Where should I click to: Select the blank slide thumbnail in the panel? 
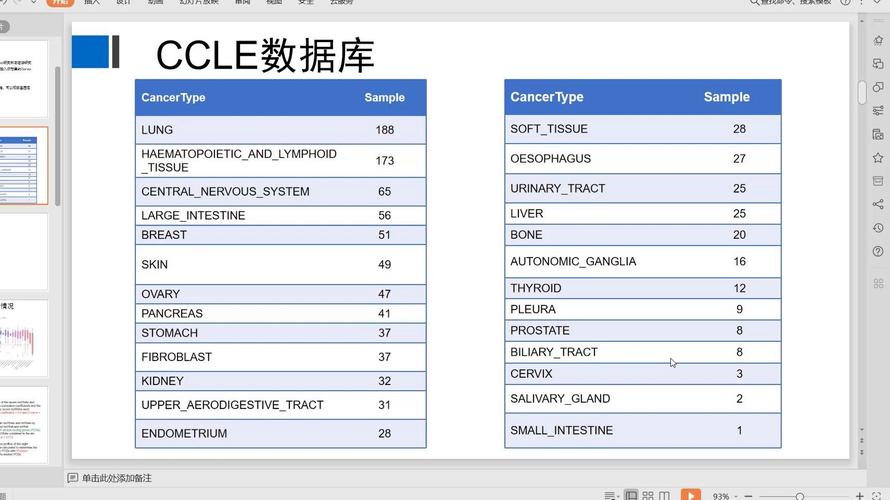(23, 252)
